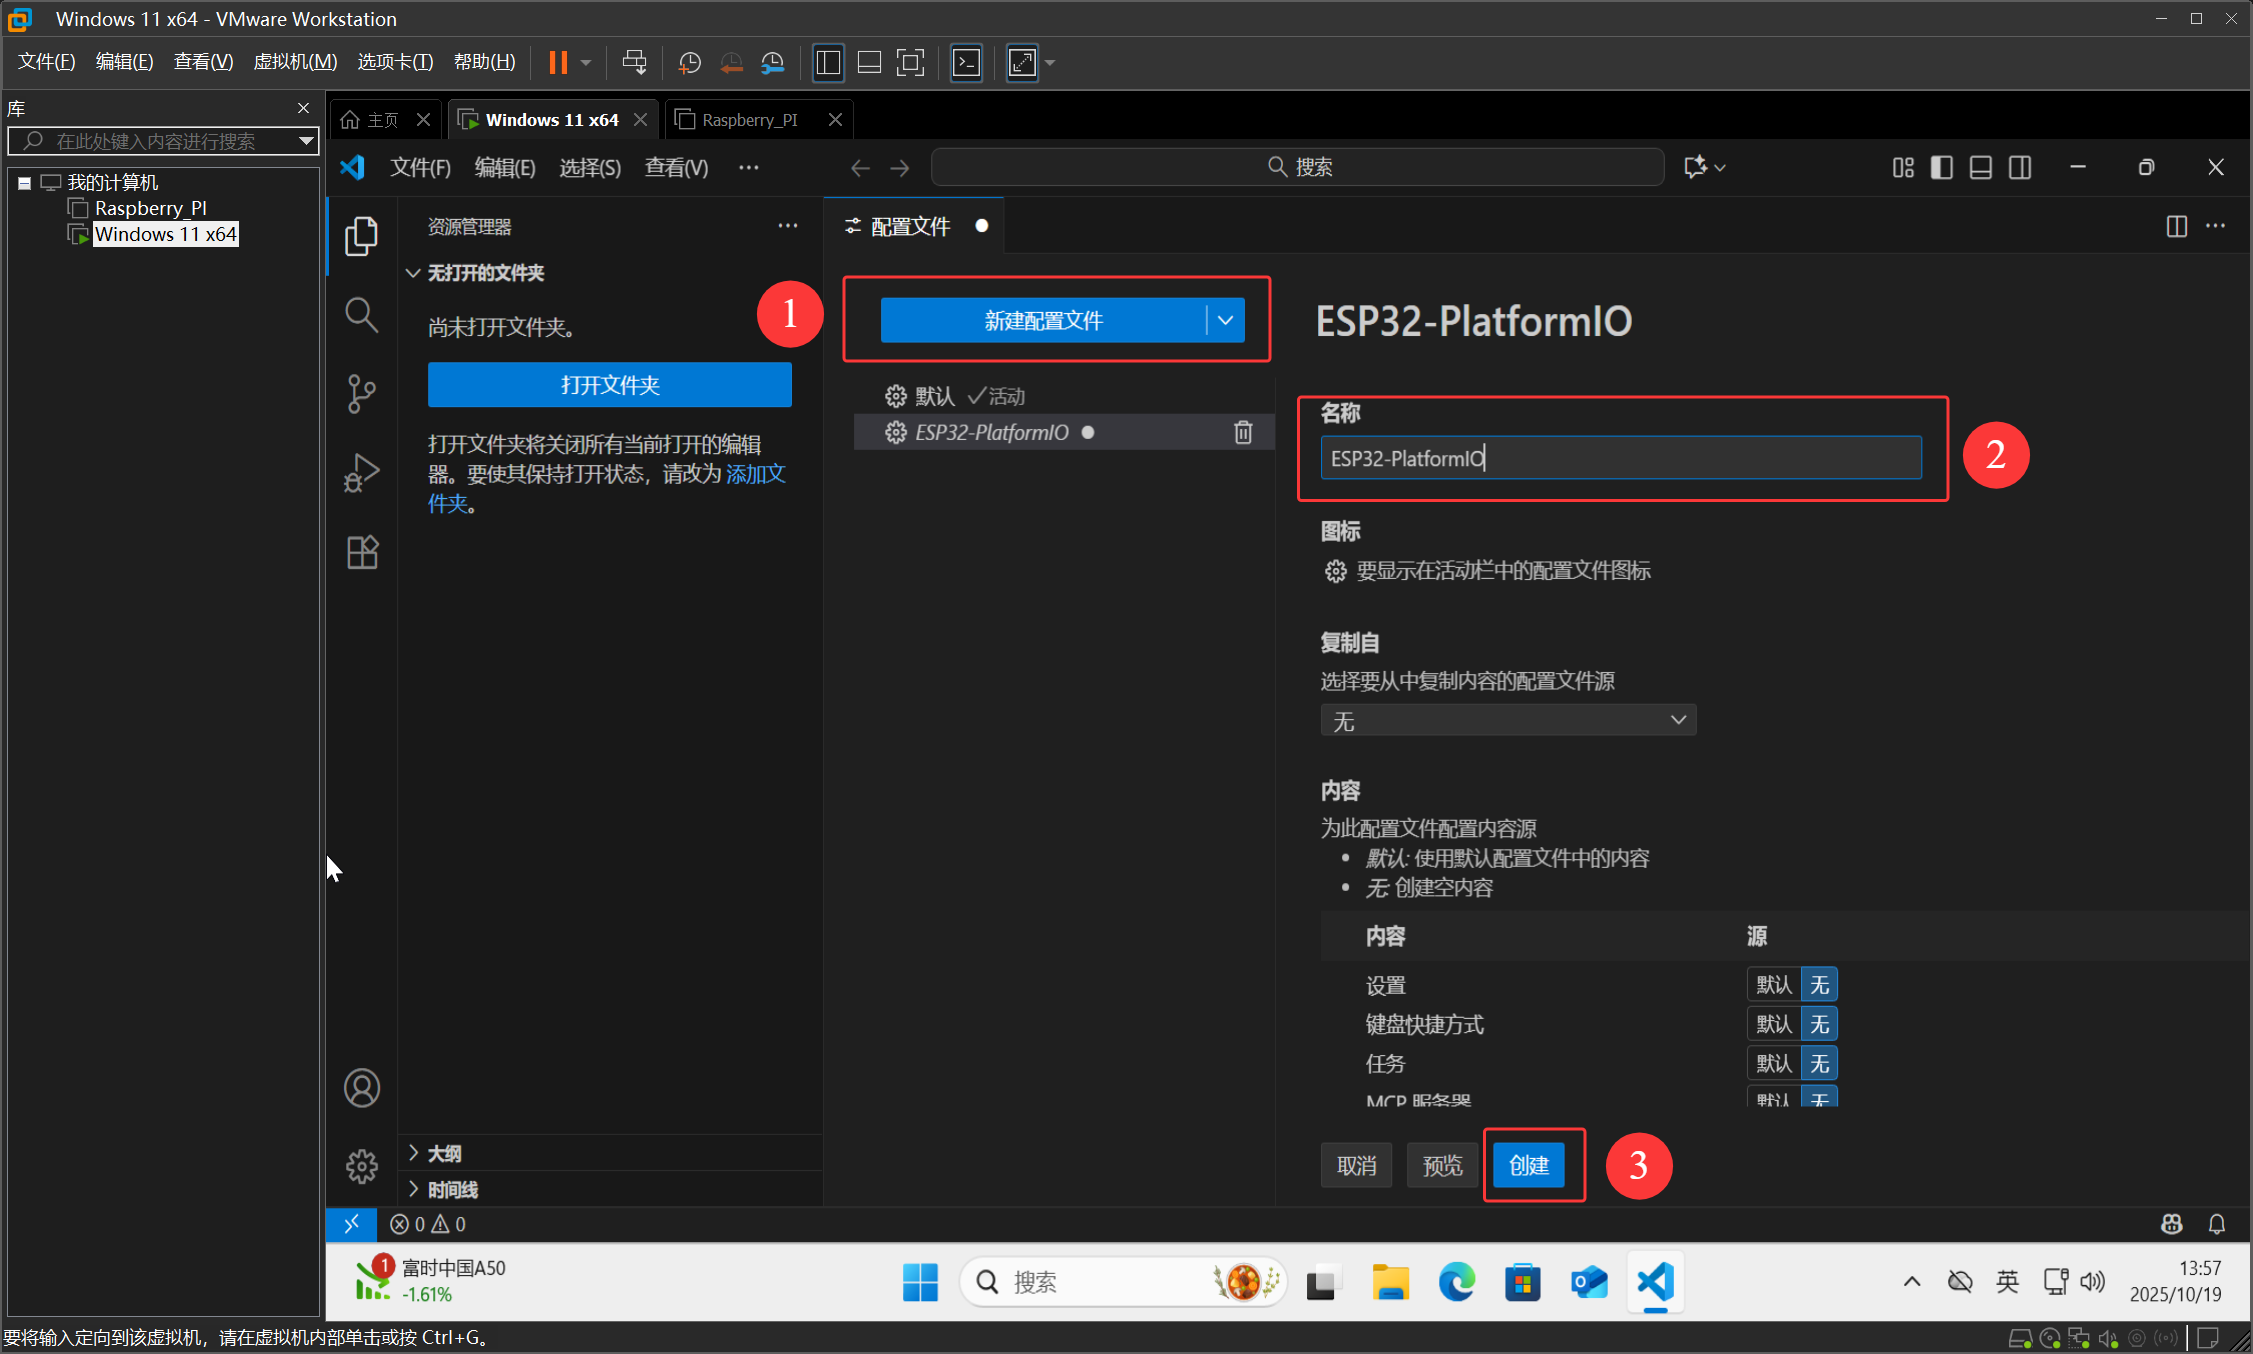This screenshot has width=2253, height=1354.
Task: Open the VMware snapshot manager icon
Action: coord(773,63)
